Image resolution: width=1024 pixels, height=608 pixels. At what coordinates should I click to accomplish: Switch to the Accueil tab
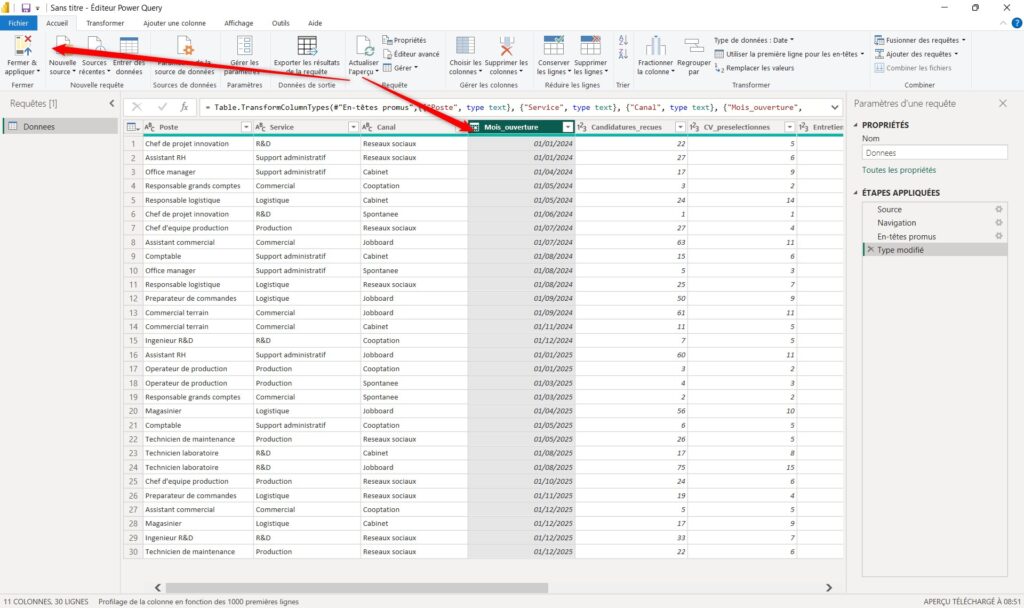point(57,23)
